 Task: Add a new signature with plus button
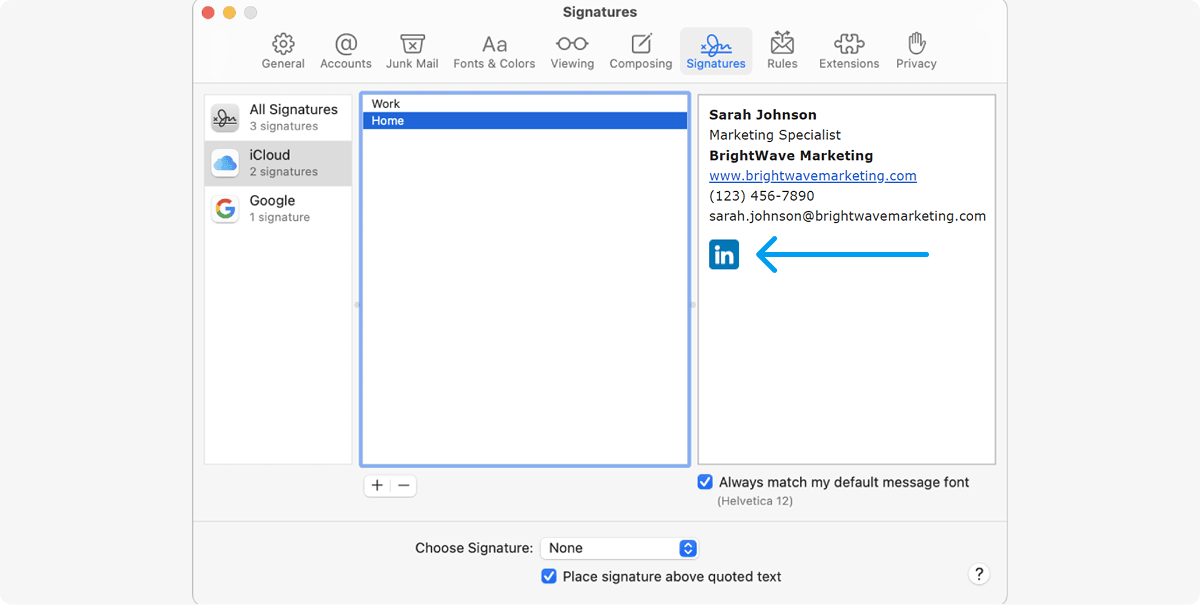377,486
